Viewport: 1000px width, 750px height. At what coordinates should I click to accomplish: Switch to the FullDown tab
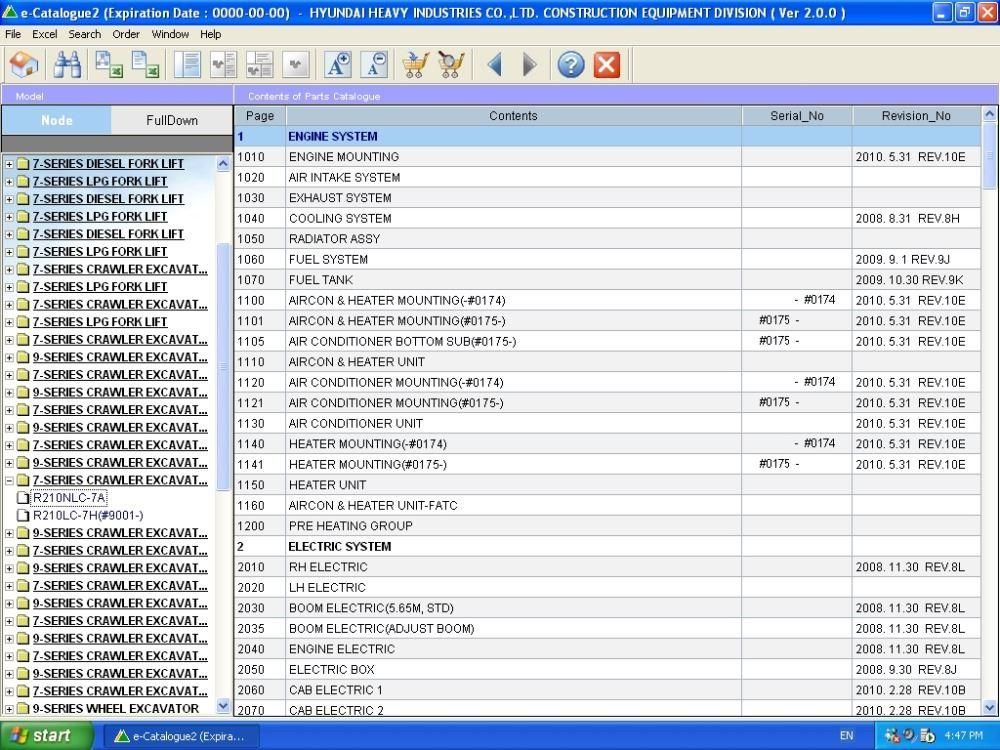coord(172,120)
